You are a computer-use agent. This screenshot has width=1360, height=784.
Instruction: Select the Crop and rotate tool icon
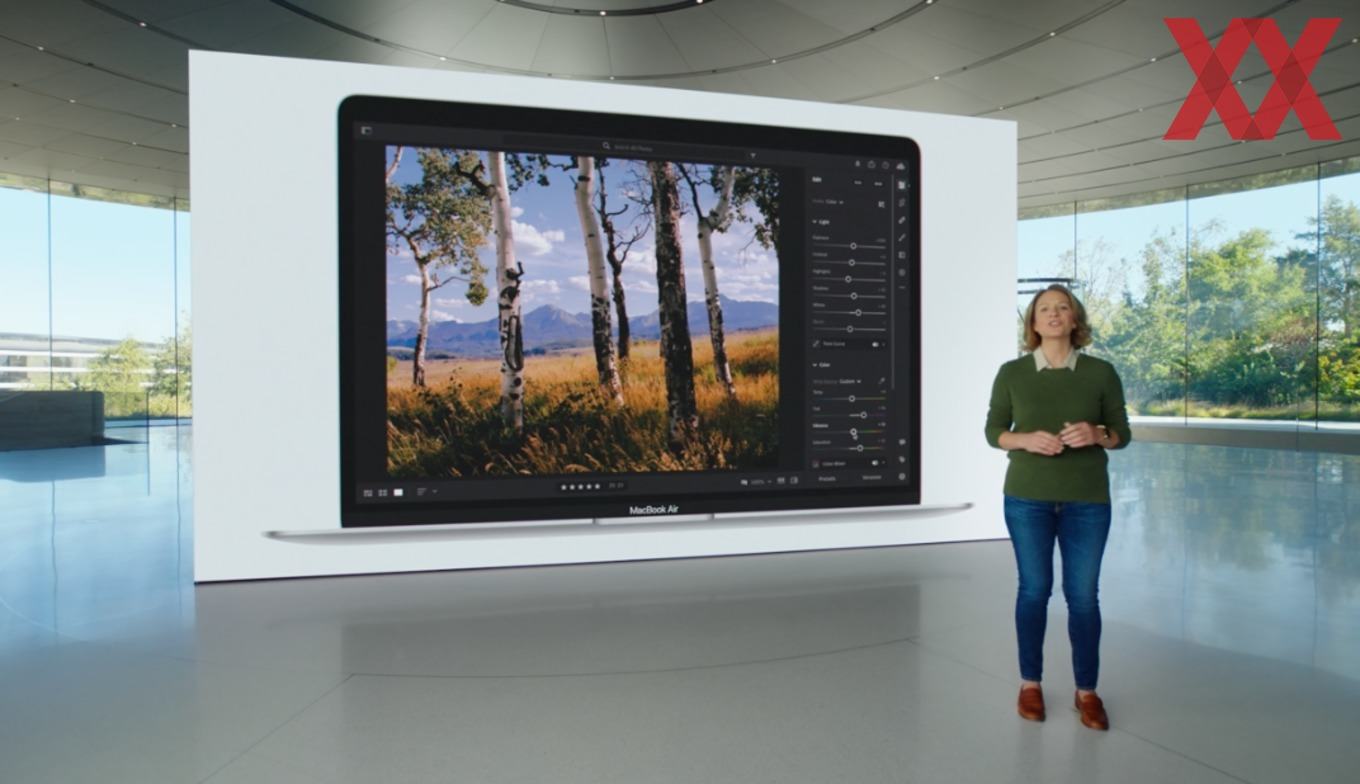[x=902, y=202]
